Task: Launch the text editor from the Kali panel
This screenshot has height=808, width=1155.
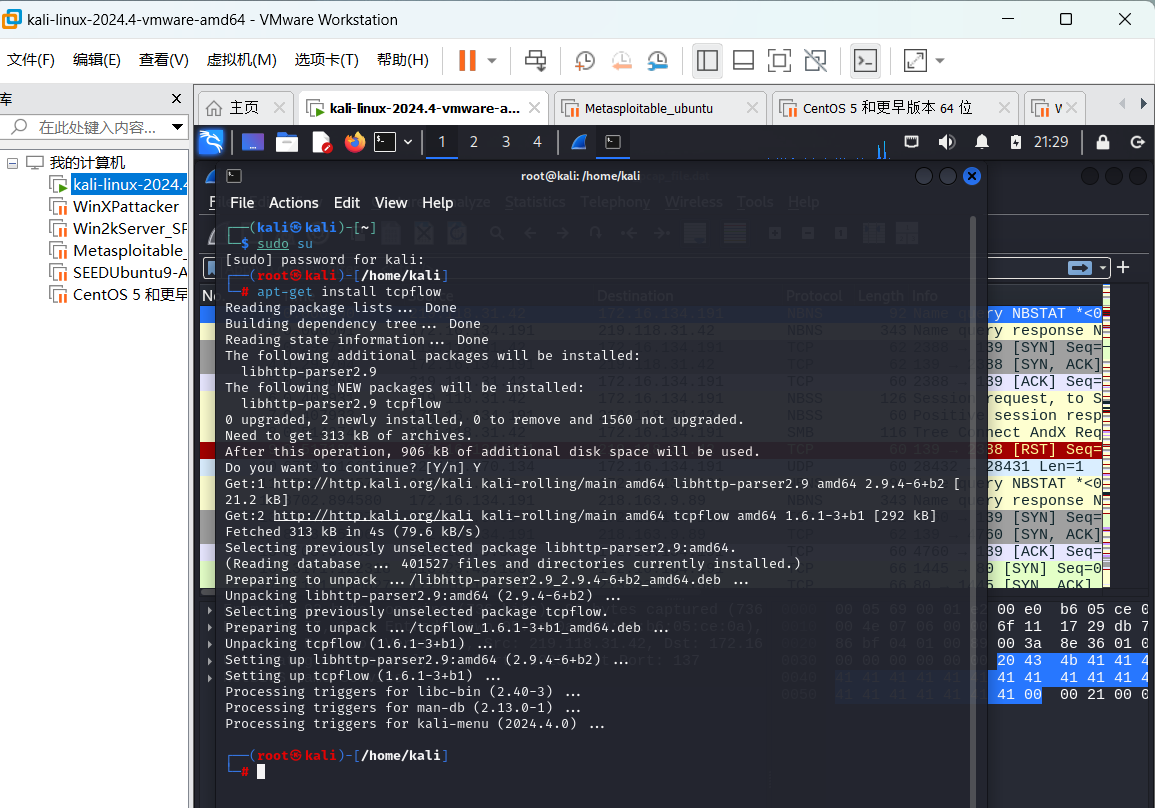Action: click(x=321, y=142)
